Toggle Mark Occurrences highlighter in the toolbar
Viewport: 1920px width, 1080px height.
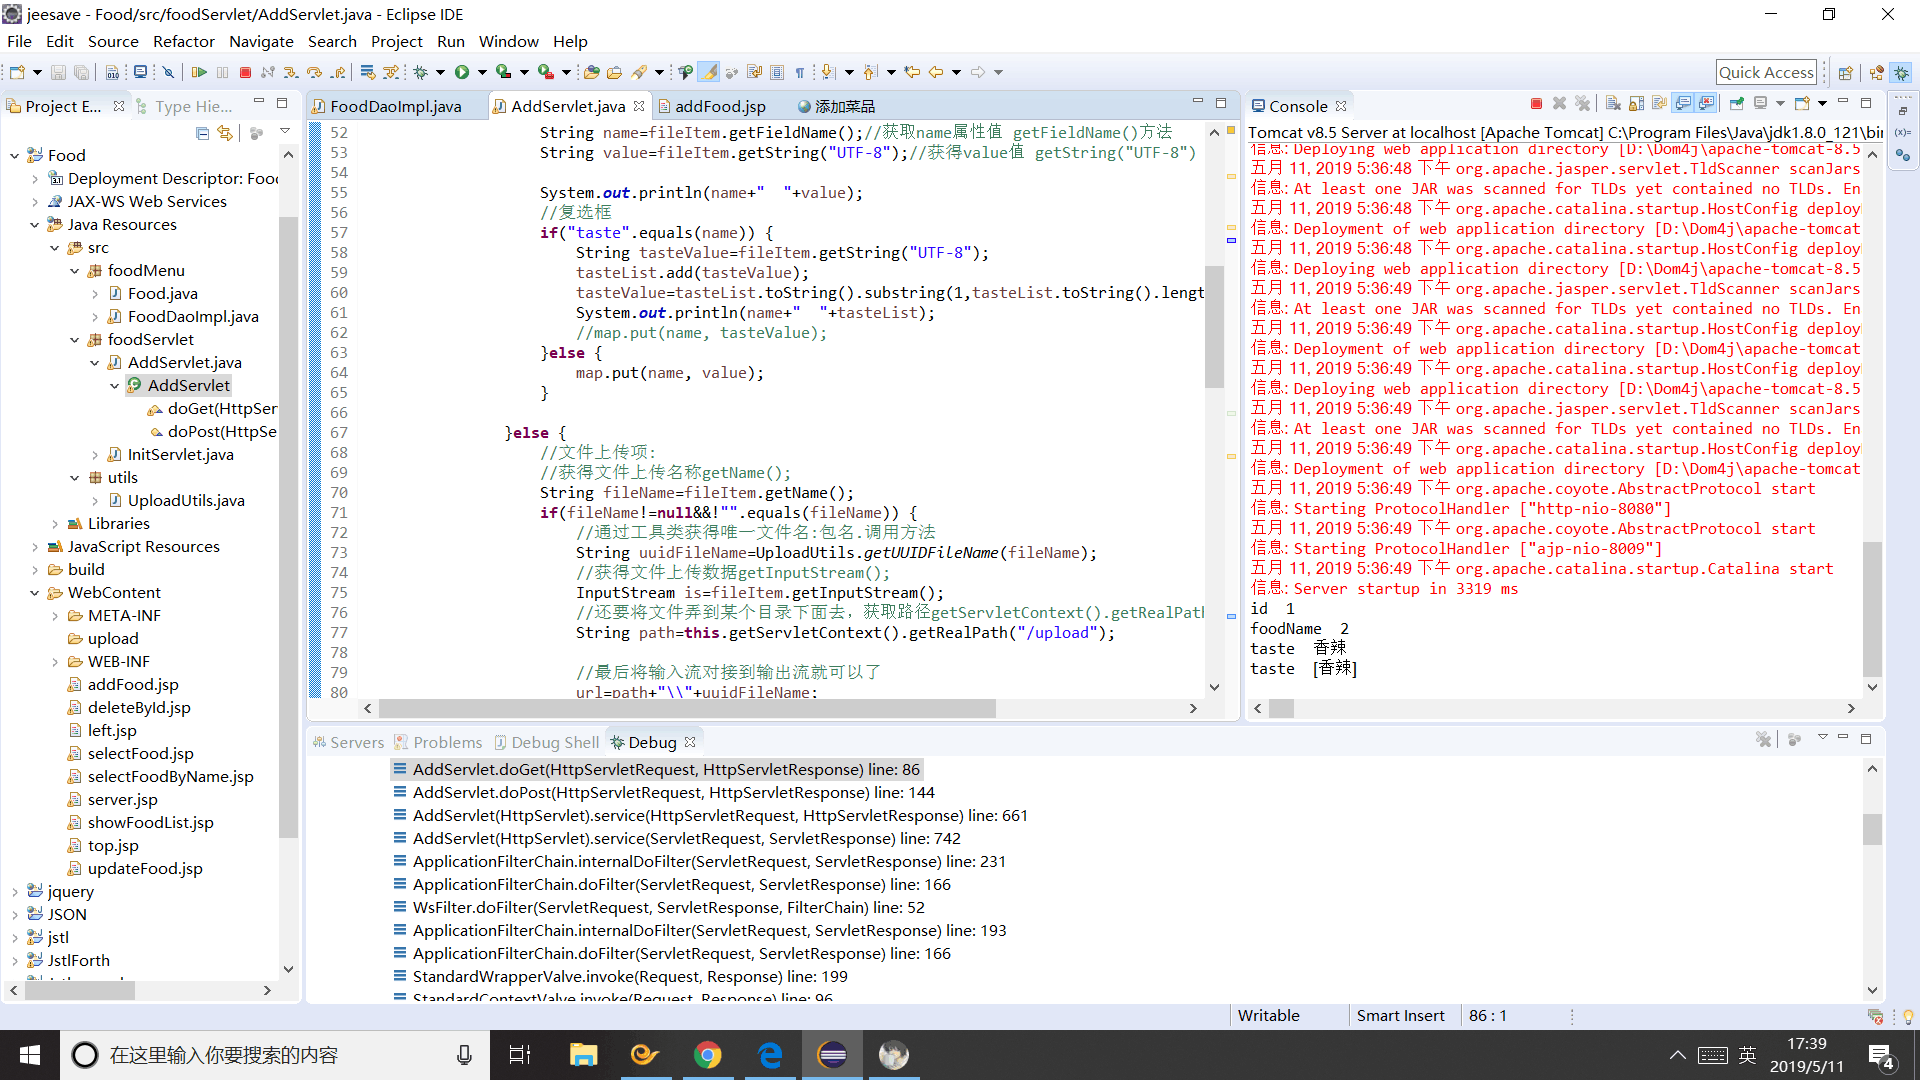click(x=708, y=72)
